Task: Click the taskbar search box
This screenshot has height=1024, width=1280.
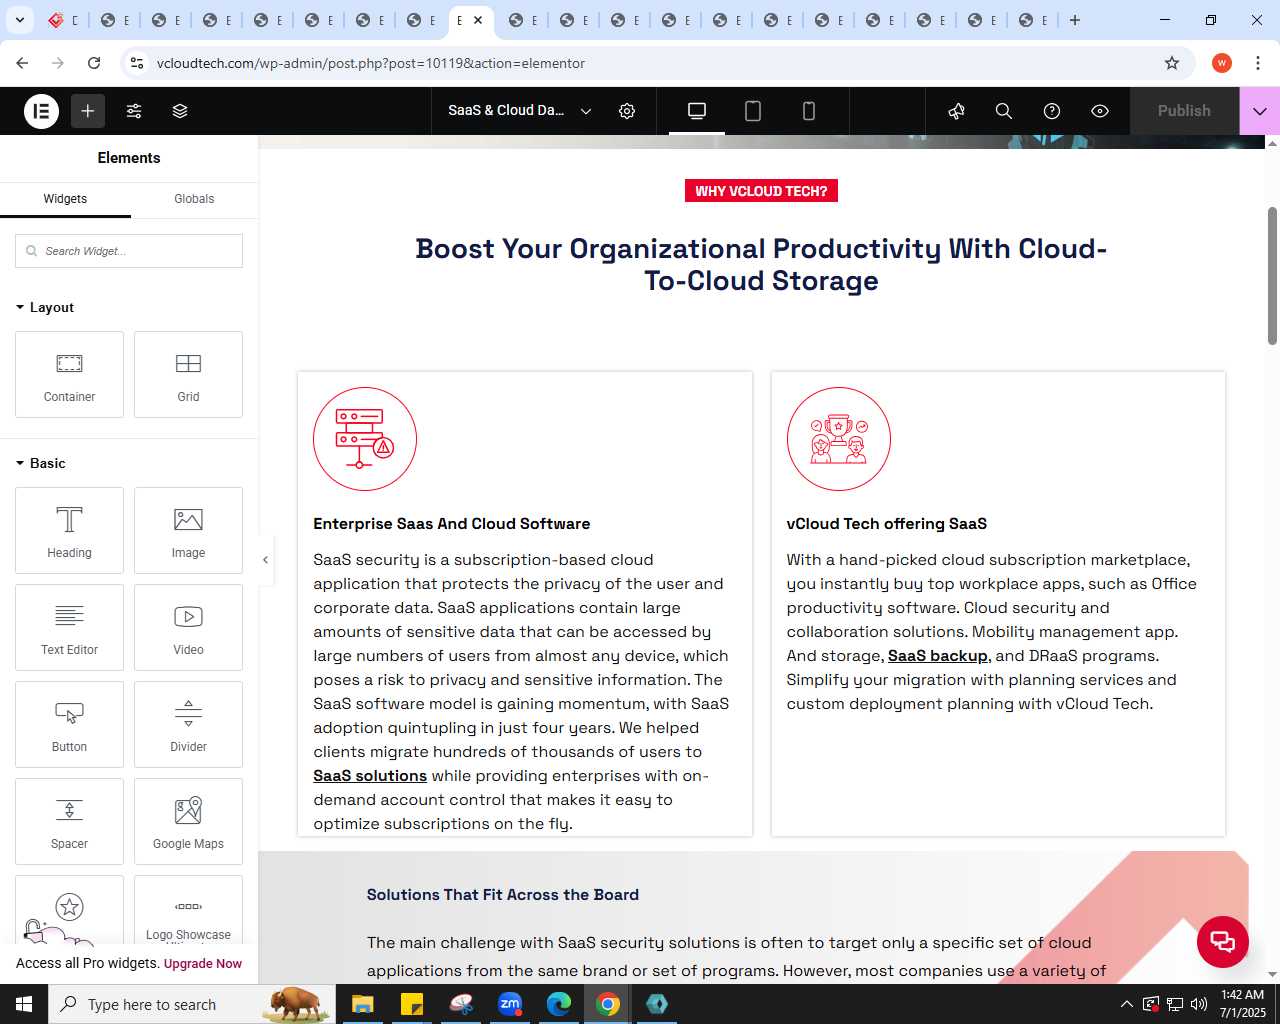Action: pos(190,1004)
